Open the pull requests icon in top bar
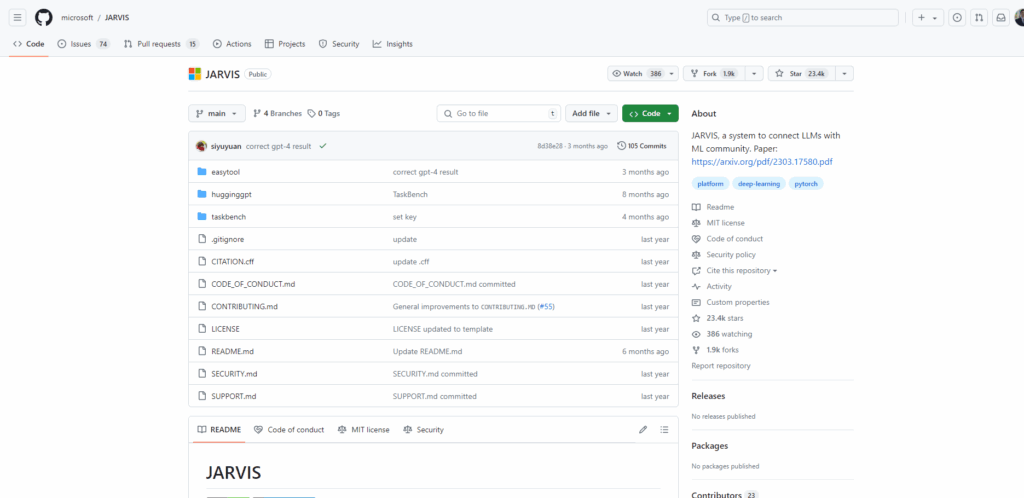The height and width of the screenshot is (498, 1024). tap(979, 18)
